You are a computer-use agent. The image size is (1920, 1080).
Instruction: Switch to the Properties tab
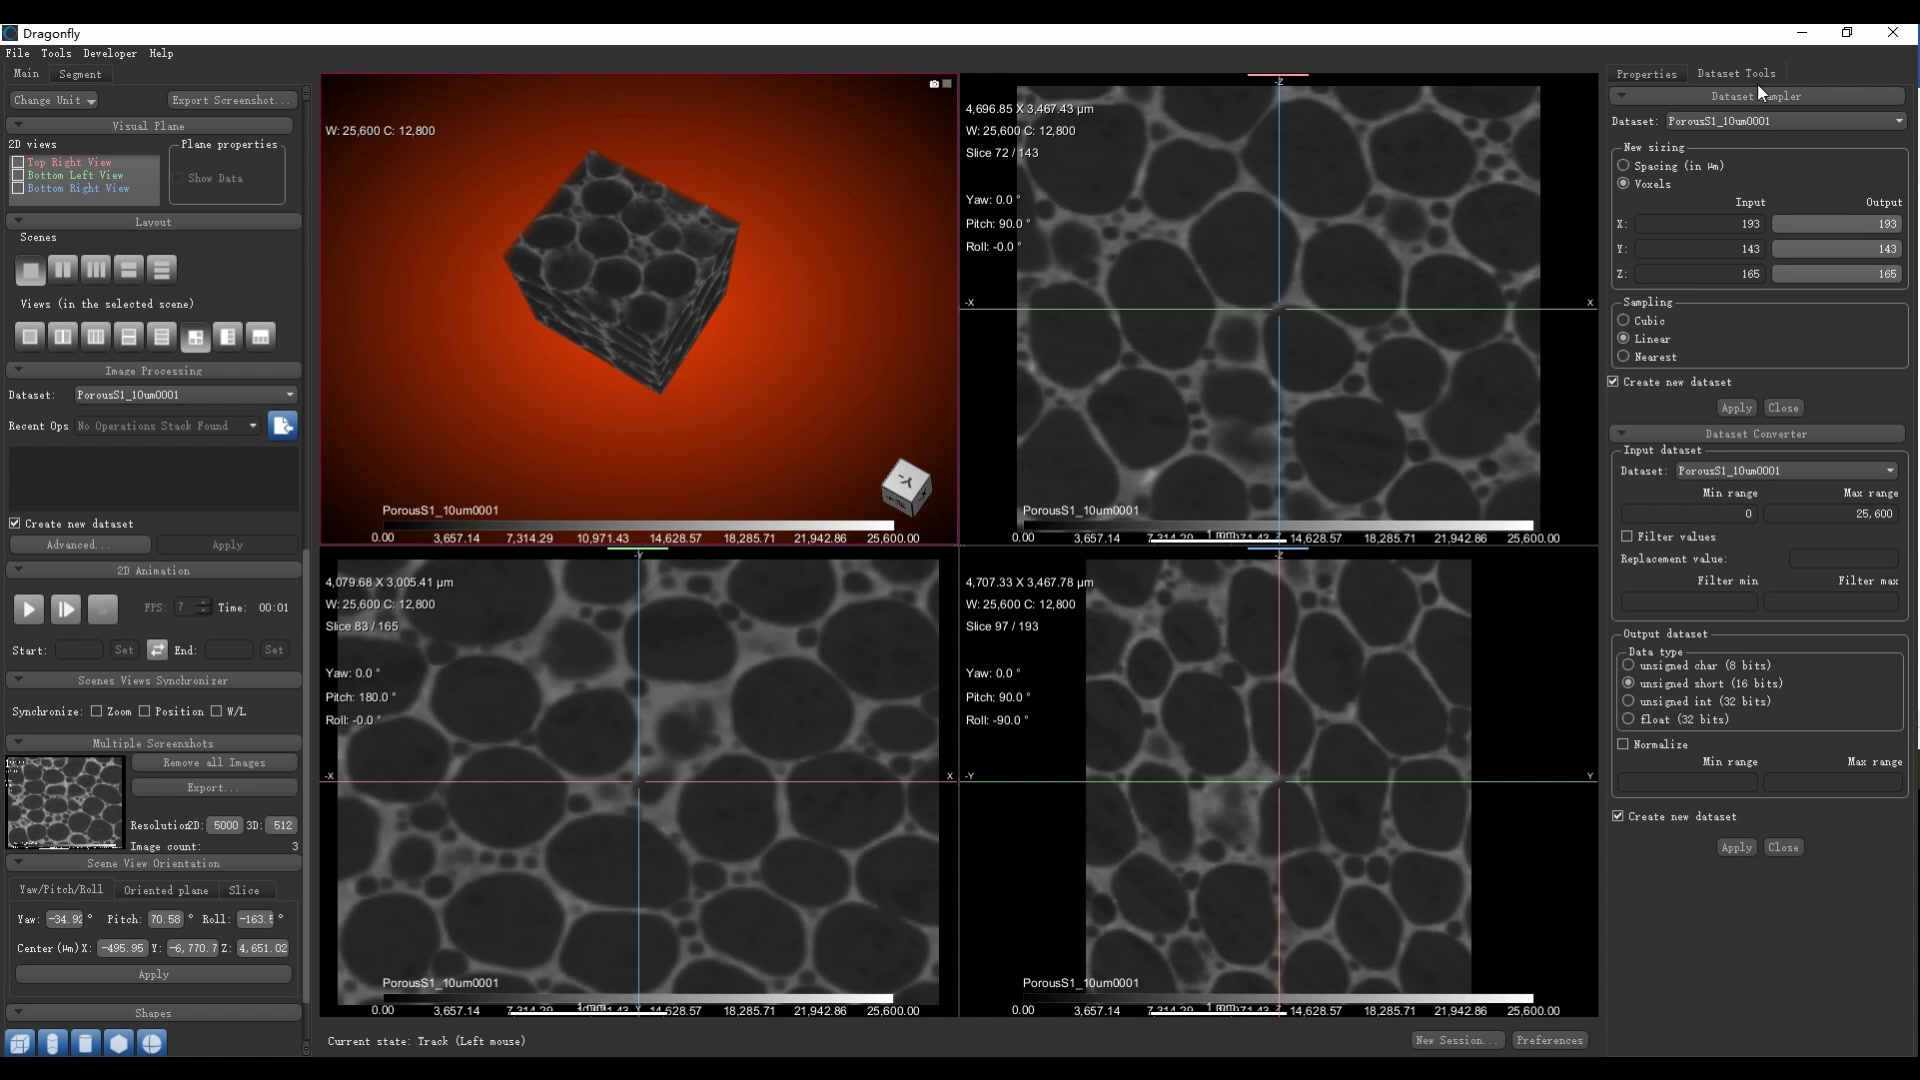coord(1646,74)
